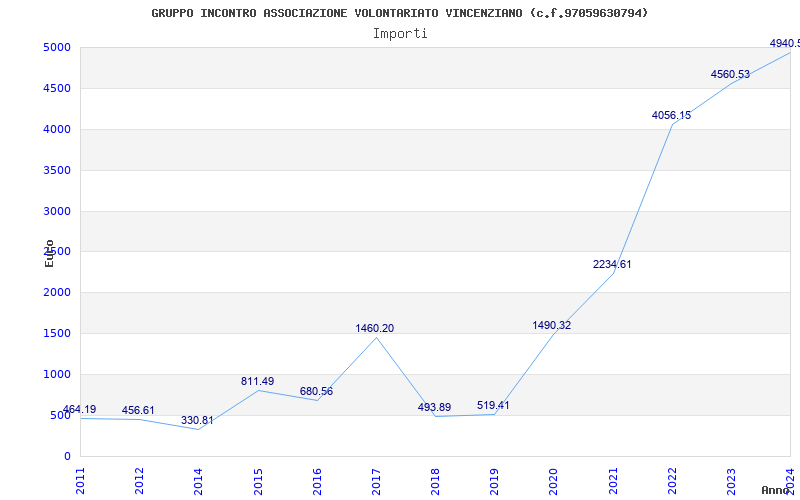Click the 2012 x-axis year label
Image resolution: width=800 pixels, height=500 pixels.
pyautogui.click(x=139, y=481)
